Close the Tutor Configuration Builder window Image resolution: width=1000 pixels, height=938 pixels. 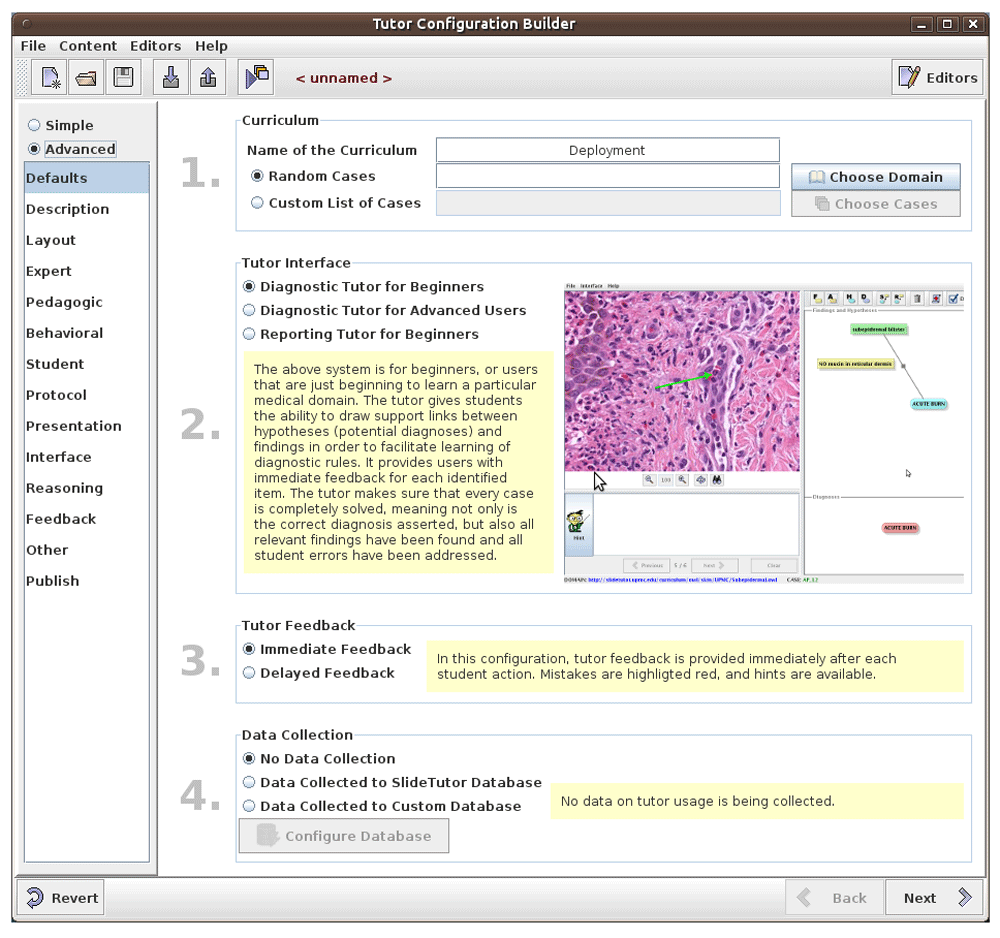973,24
